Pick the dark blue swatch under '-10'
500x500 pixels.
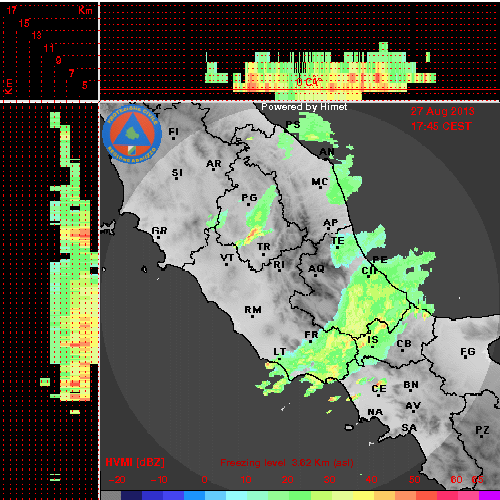point(153,495)
